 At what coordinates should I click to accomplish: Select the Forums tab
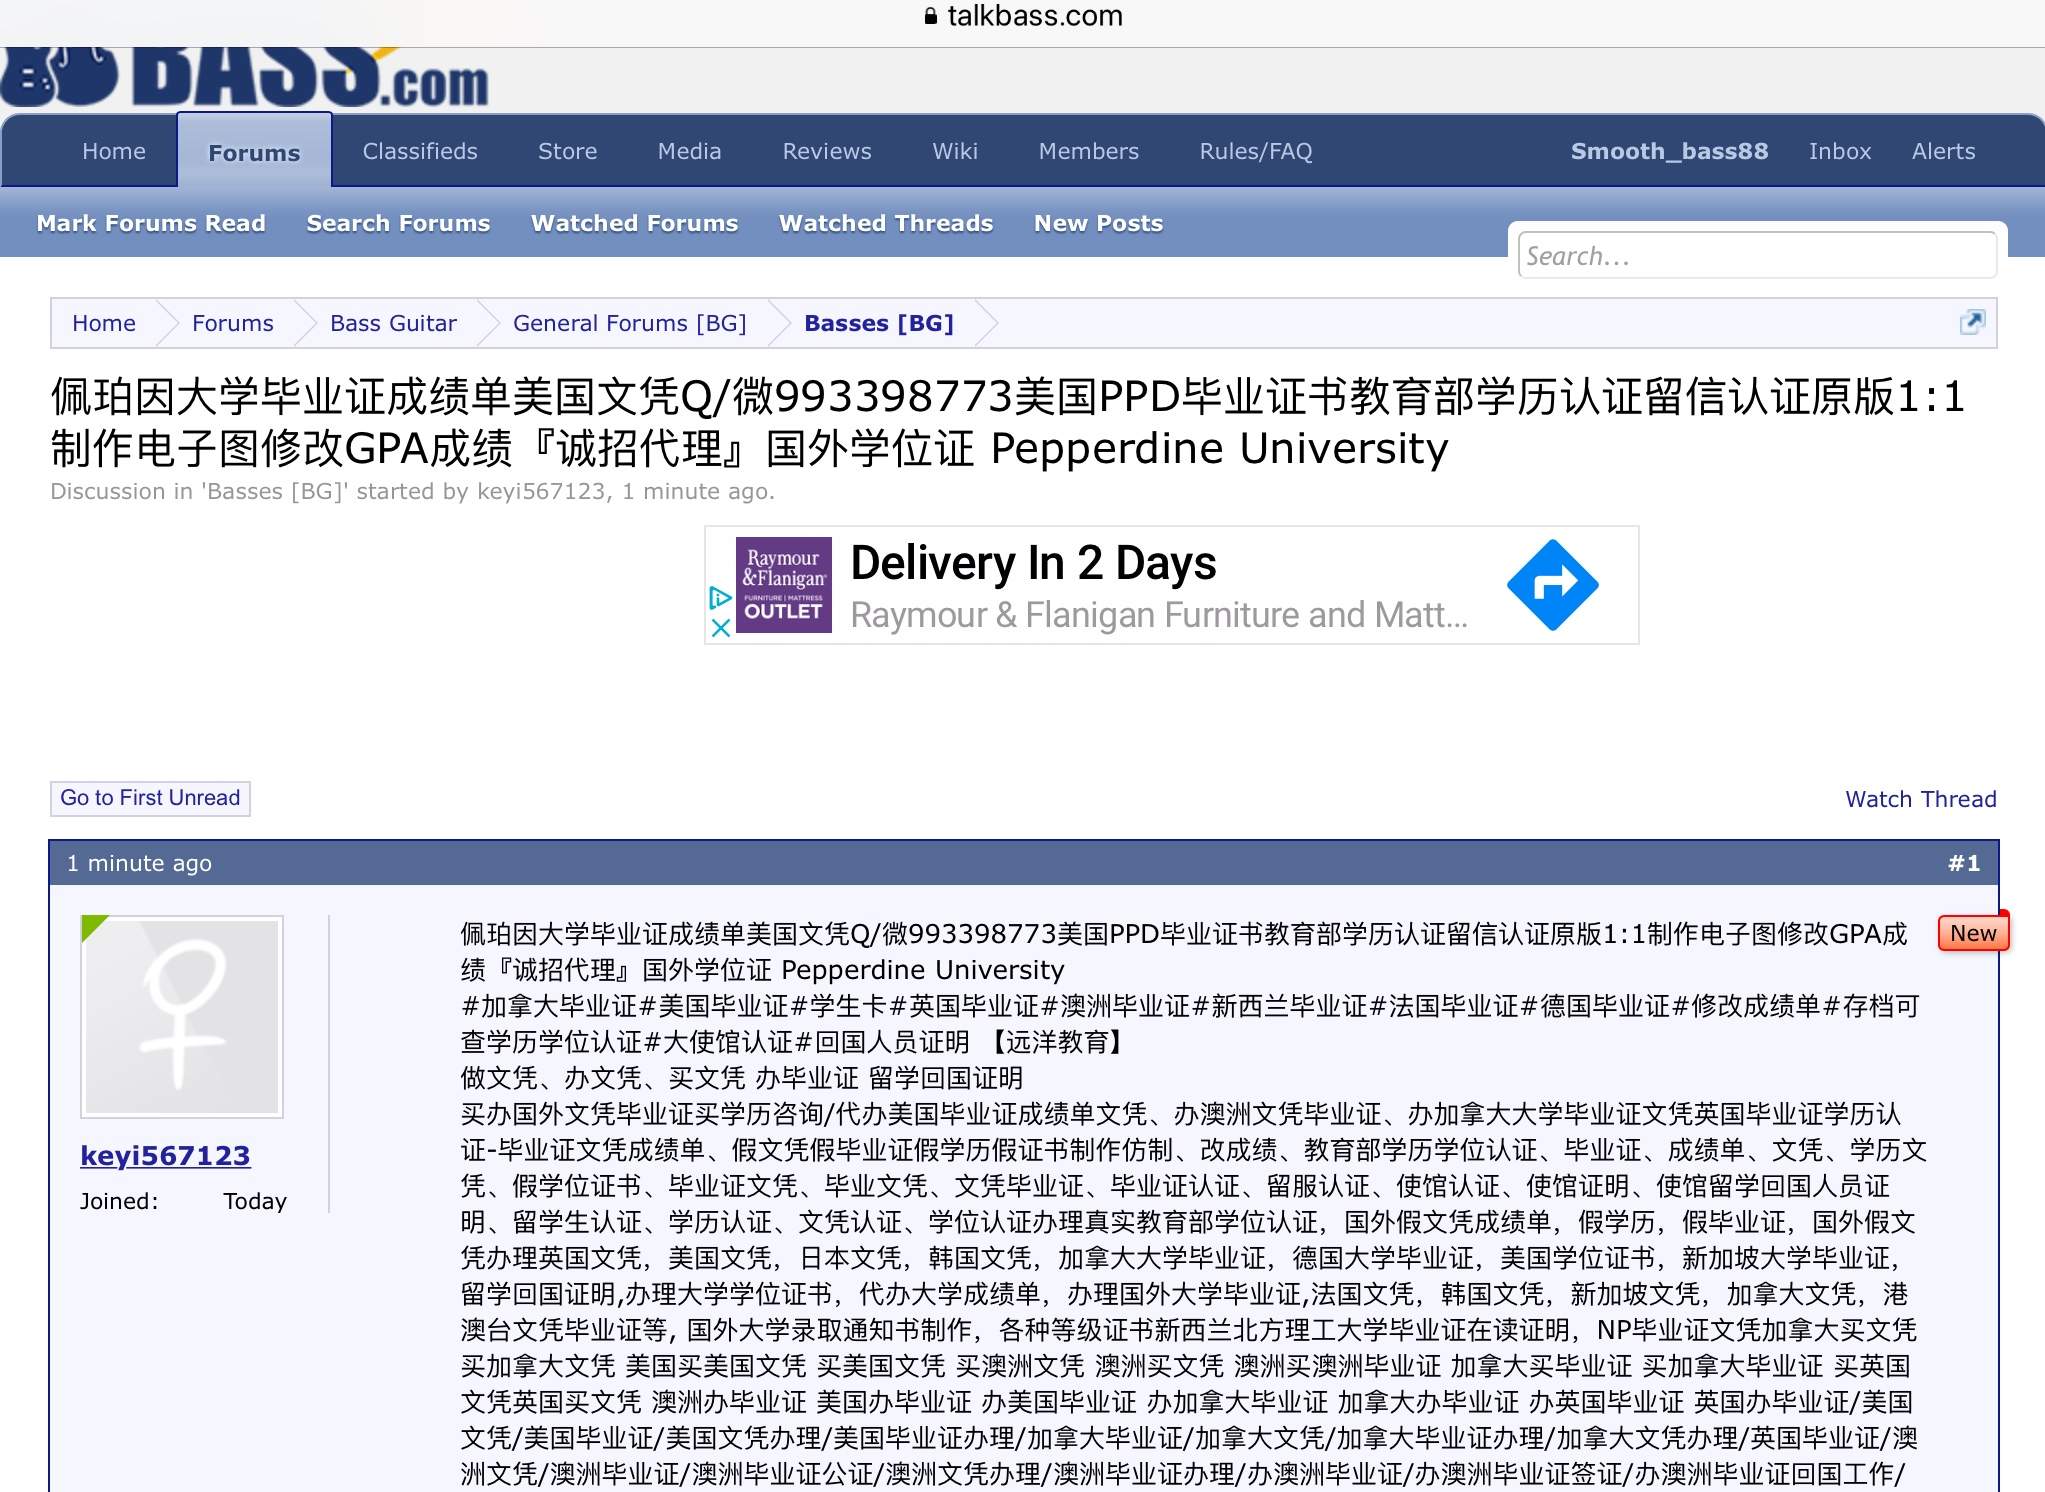254,152
